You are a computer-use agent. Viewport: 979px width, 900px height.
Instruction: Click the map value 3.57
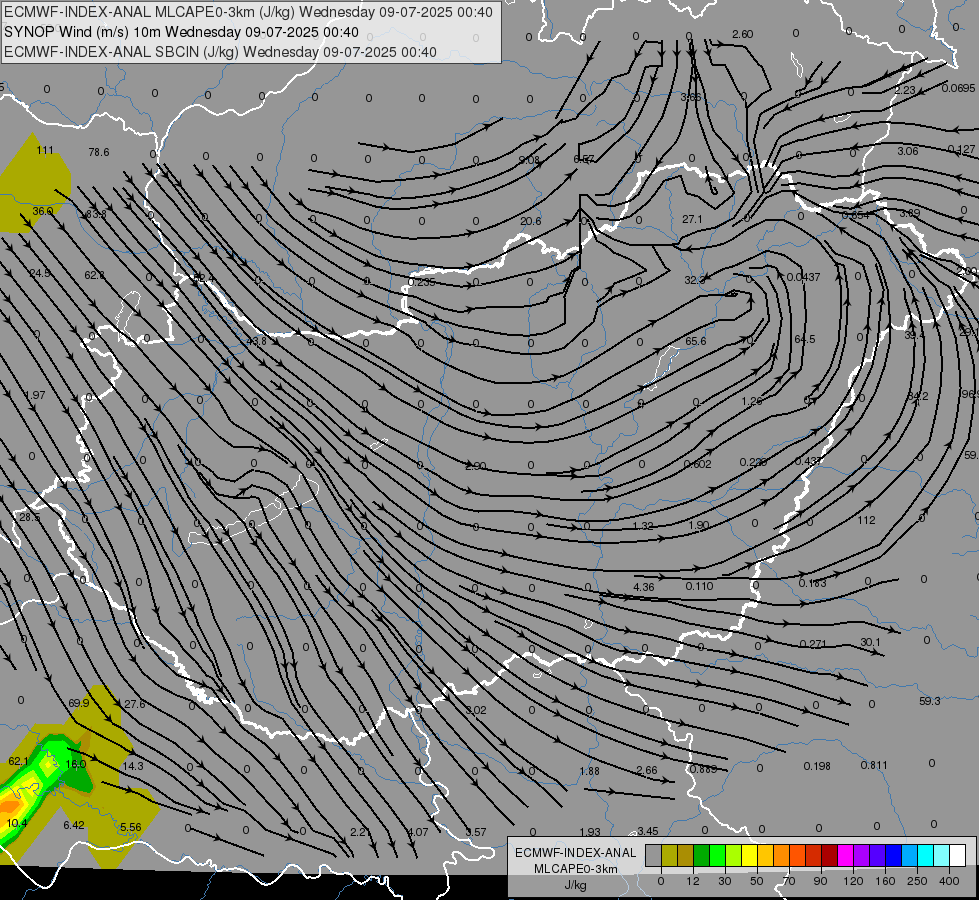[476, 832]
